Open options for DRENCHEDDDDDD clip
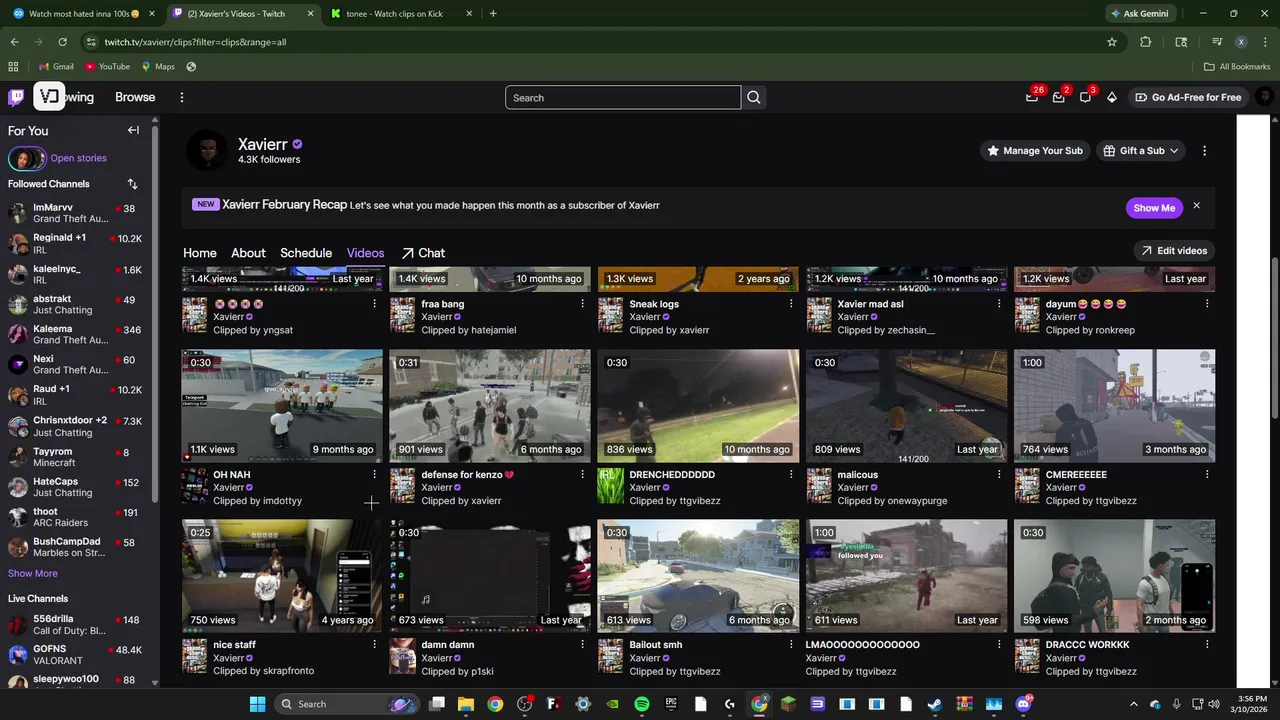Image resolution: width=1280 pixels, height=720 pixels. [791, 475]
